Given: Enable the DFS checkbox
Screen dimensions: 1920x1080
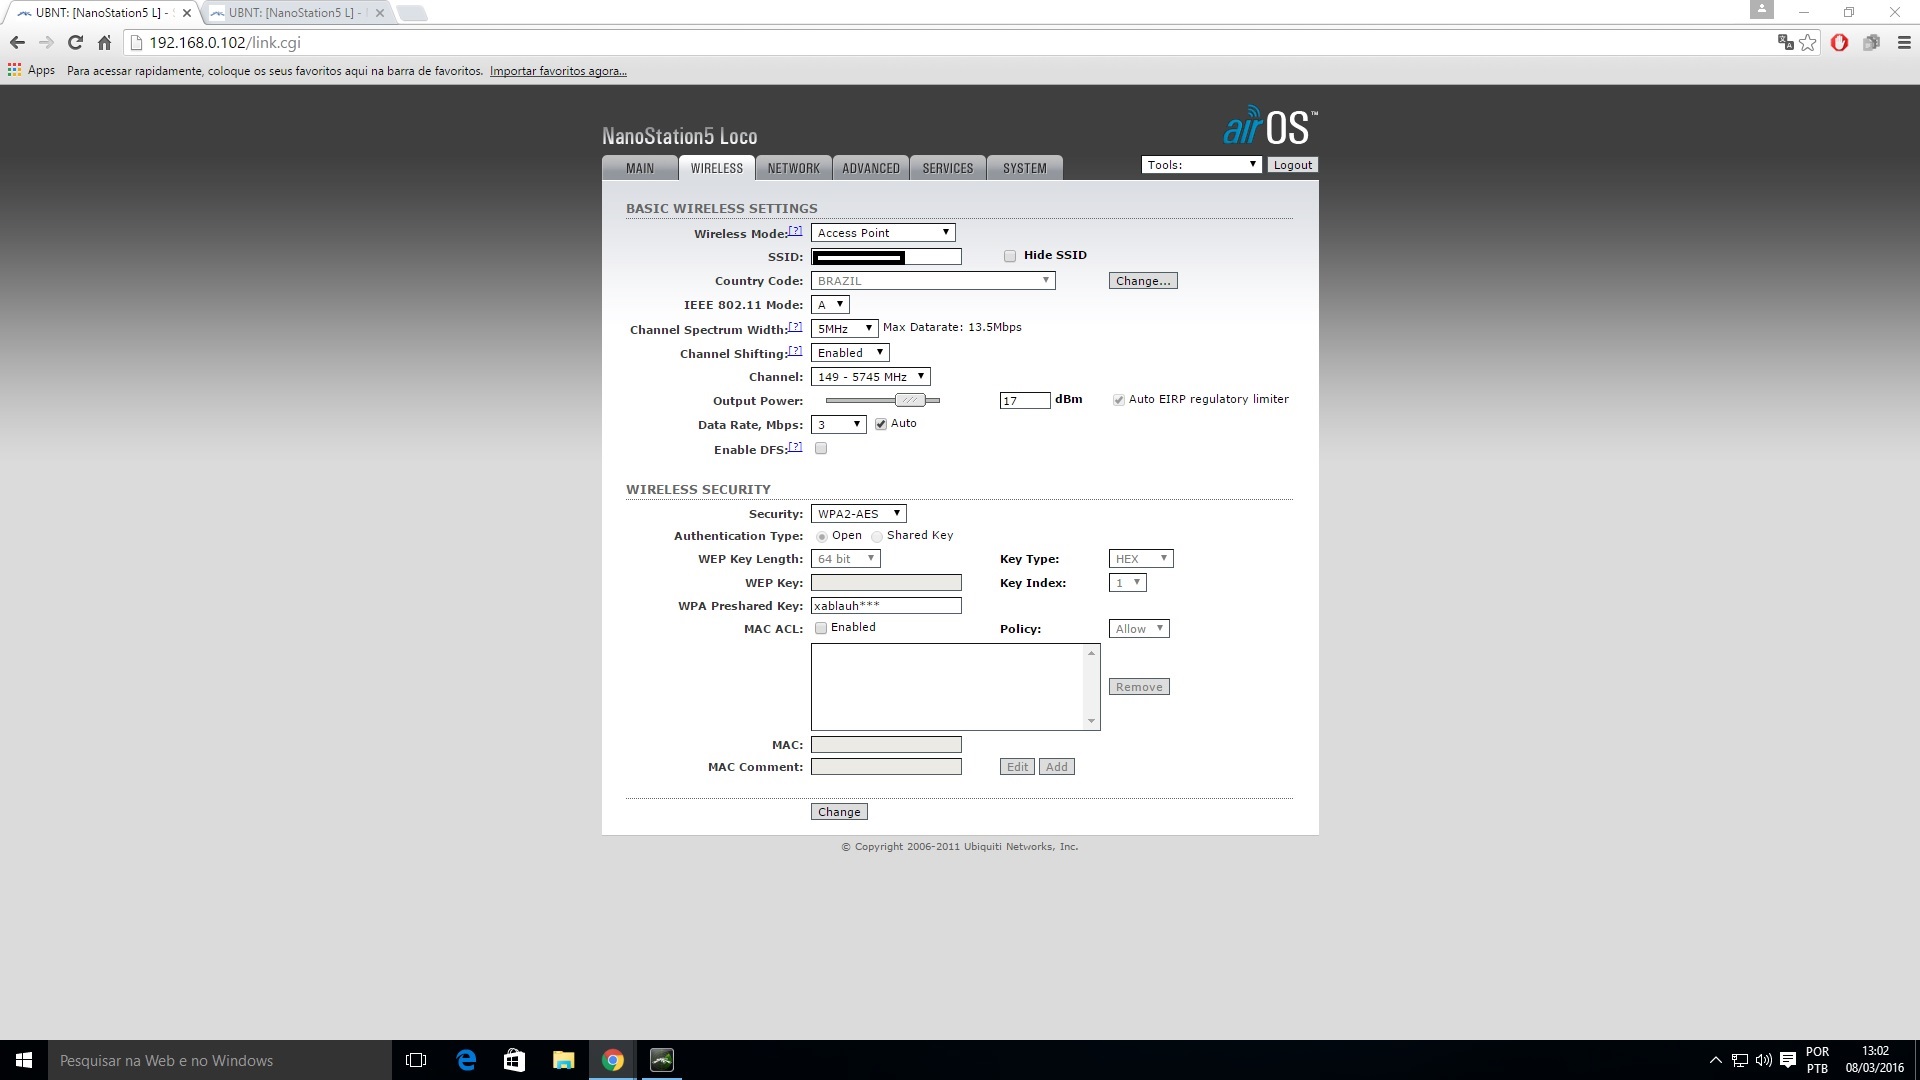Looking at the screenshot, I should [x=821, y=448].
